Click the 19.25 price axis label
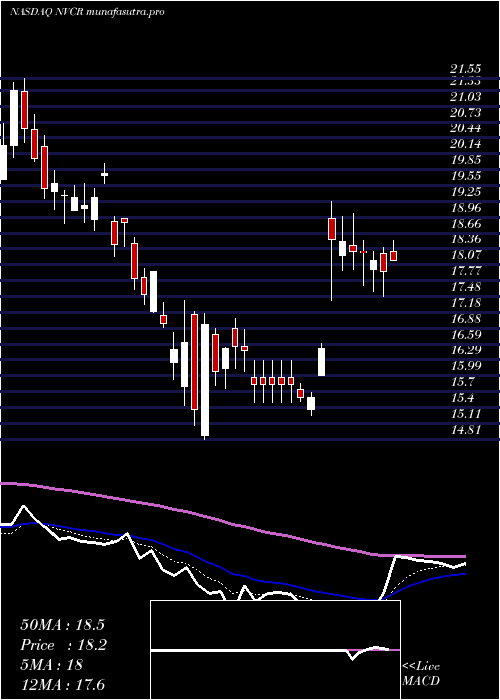This screenshot has width=500, height=700. click(466, 192)
